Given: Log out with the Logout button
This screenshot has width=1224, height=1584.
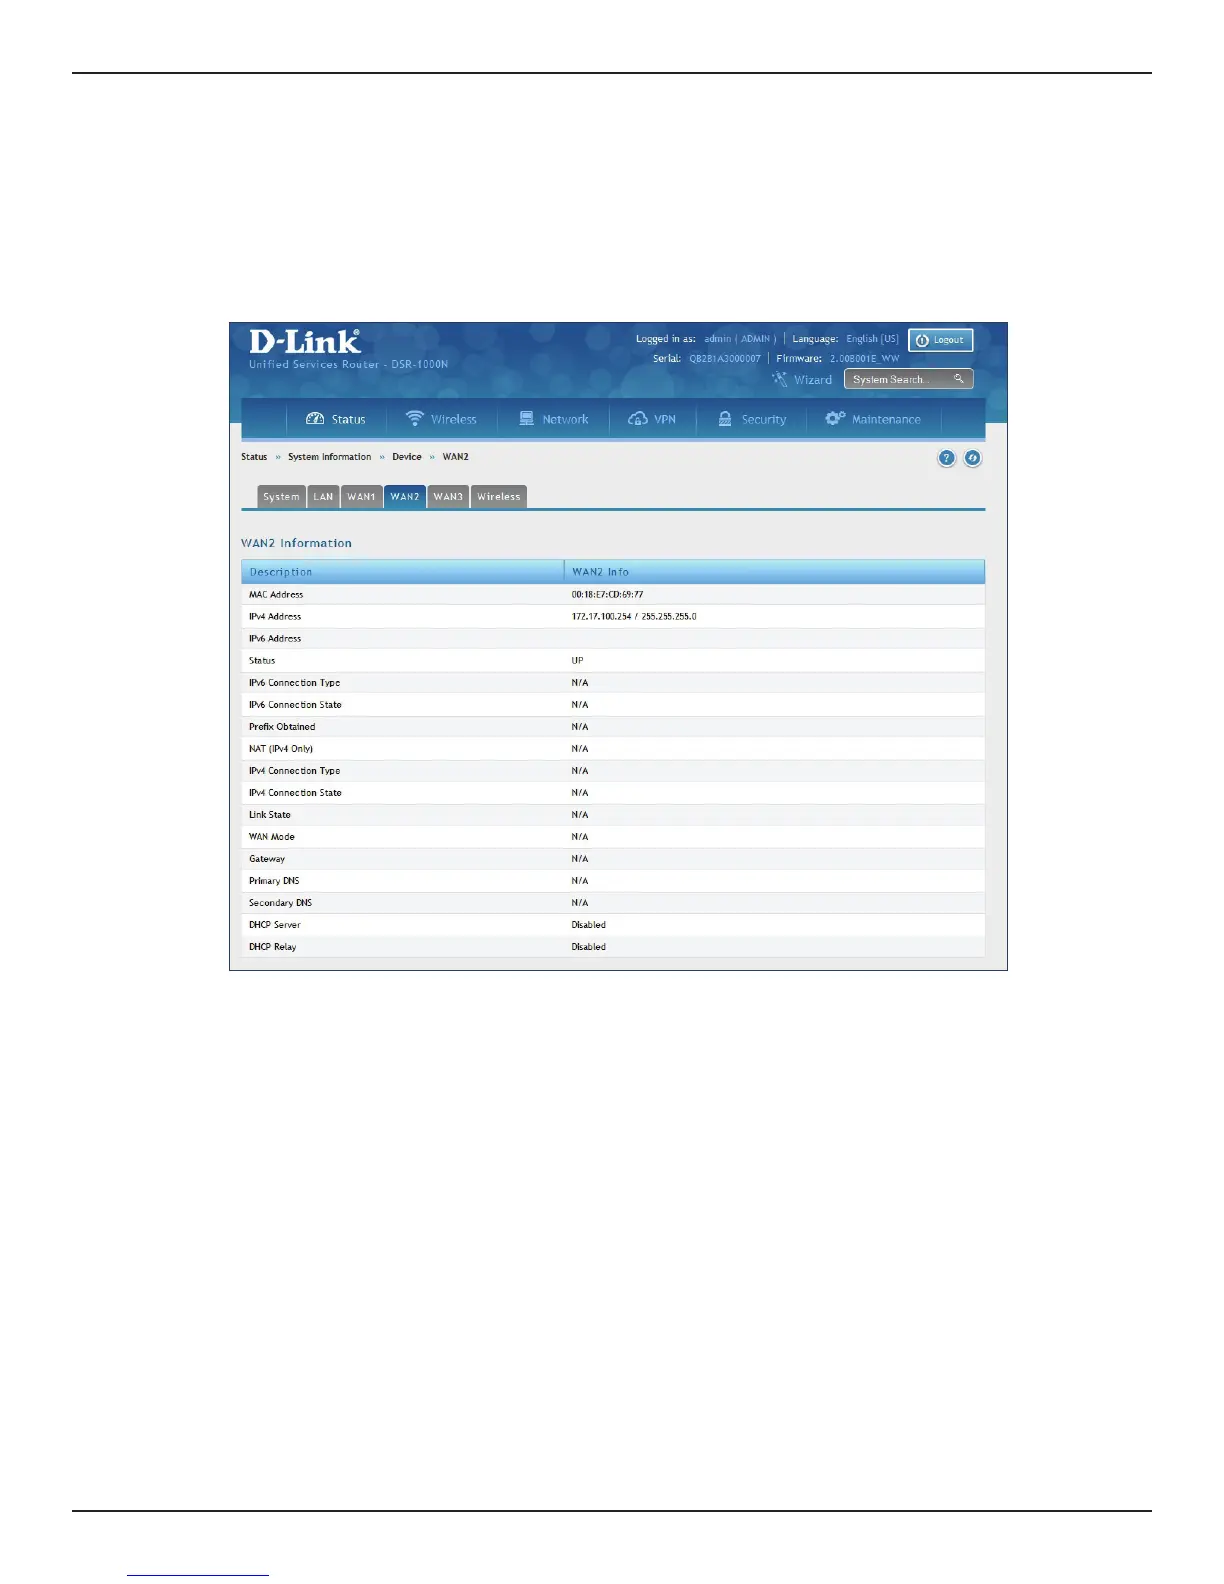Looking at the screenshot, I should (940, 340).
